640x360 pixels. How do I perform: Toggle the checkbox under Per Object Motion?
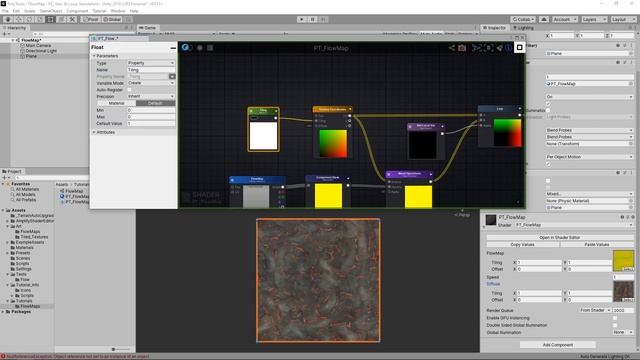coord(548,164)
